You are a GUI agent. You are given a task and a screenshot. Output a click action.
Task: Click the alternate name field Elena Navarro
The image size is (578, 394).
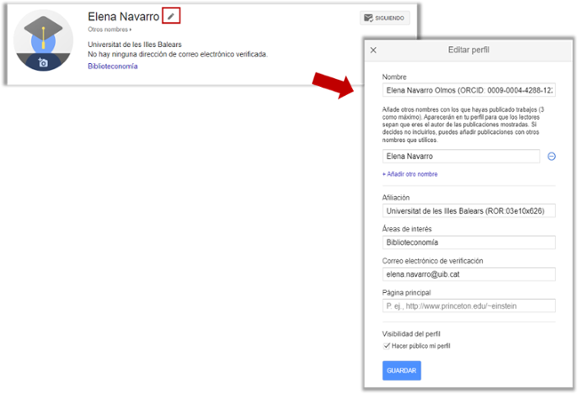[x=461, y=156]
